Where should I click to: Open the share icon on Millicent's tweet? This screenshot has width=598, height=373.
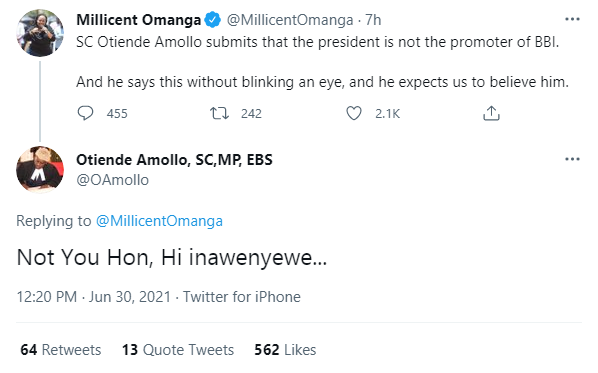491,113
